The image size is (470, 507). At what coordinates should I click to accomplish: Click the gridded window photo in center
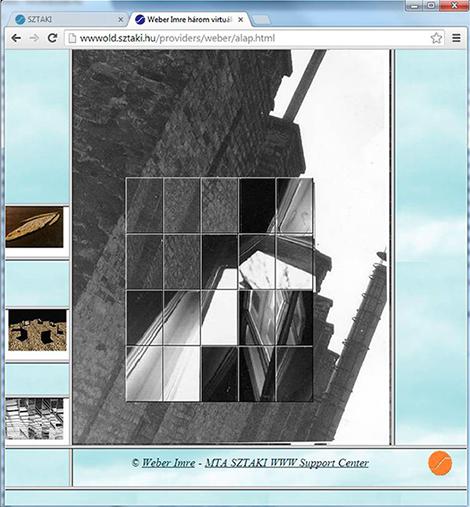pos(219,289)
